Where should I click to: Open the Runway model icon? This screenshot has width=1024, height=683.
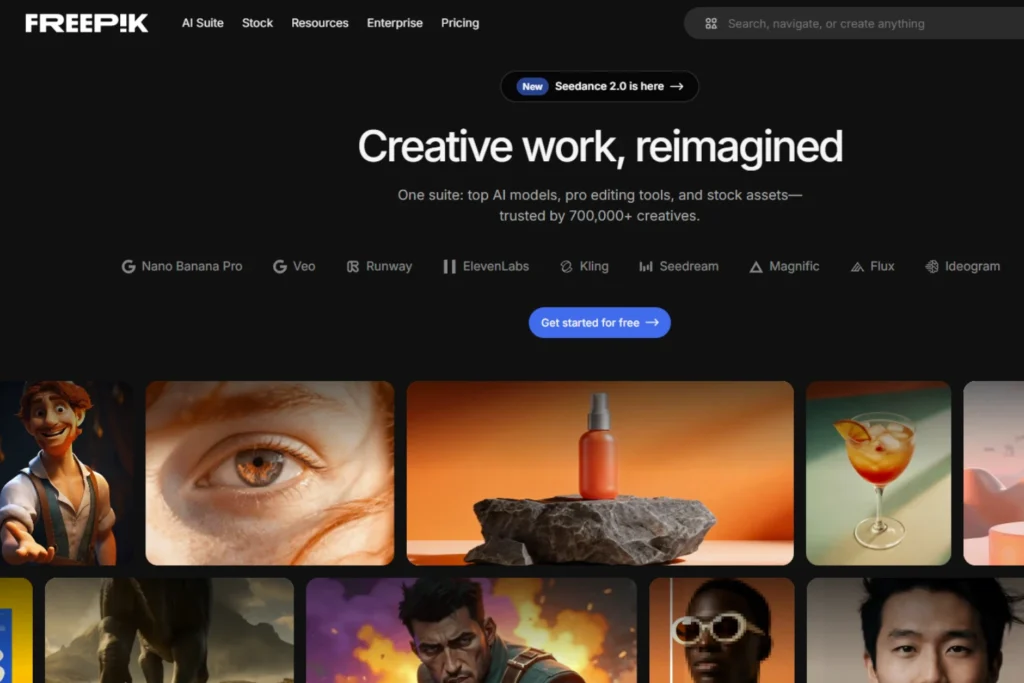pyautogui.click(x=352, y=266)
